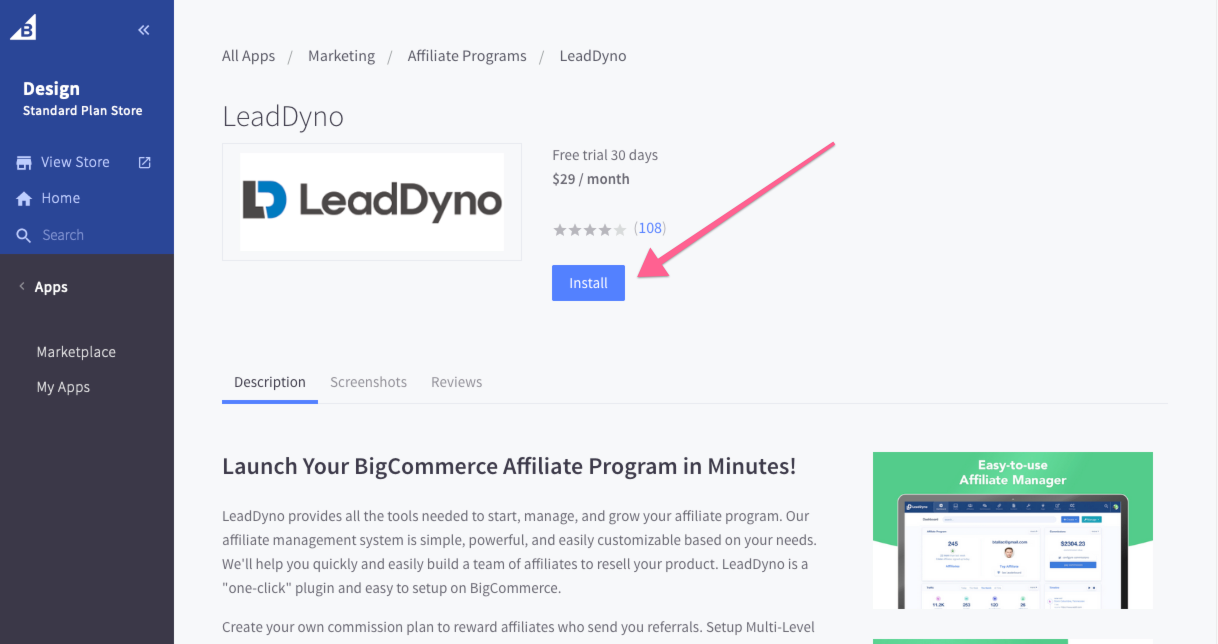Click the Affiliate Manager preview image

1013,530
